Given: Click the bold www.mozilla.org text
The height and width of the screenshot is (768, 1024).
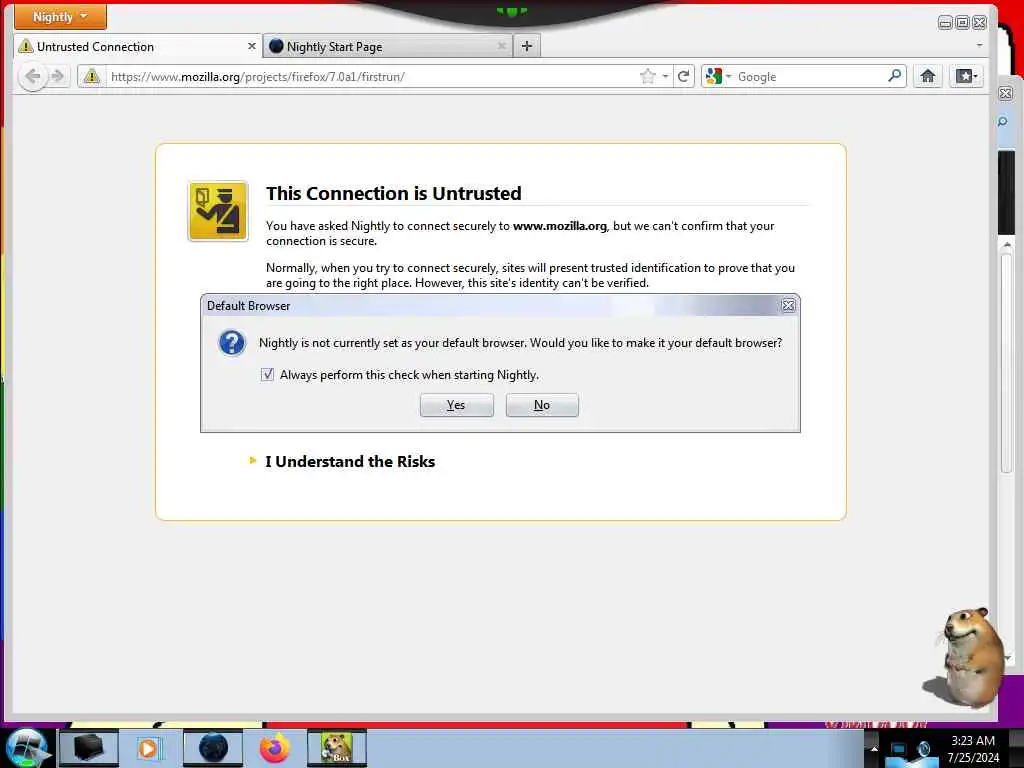Looking at the screenshot, I should pyautogui.click(x=560, y=226).
